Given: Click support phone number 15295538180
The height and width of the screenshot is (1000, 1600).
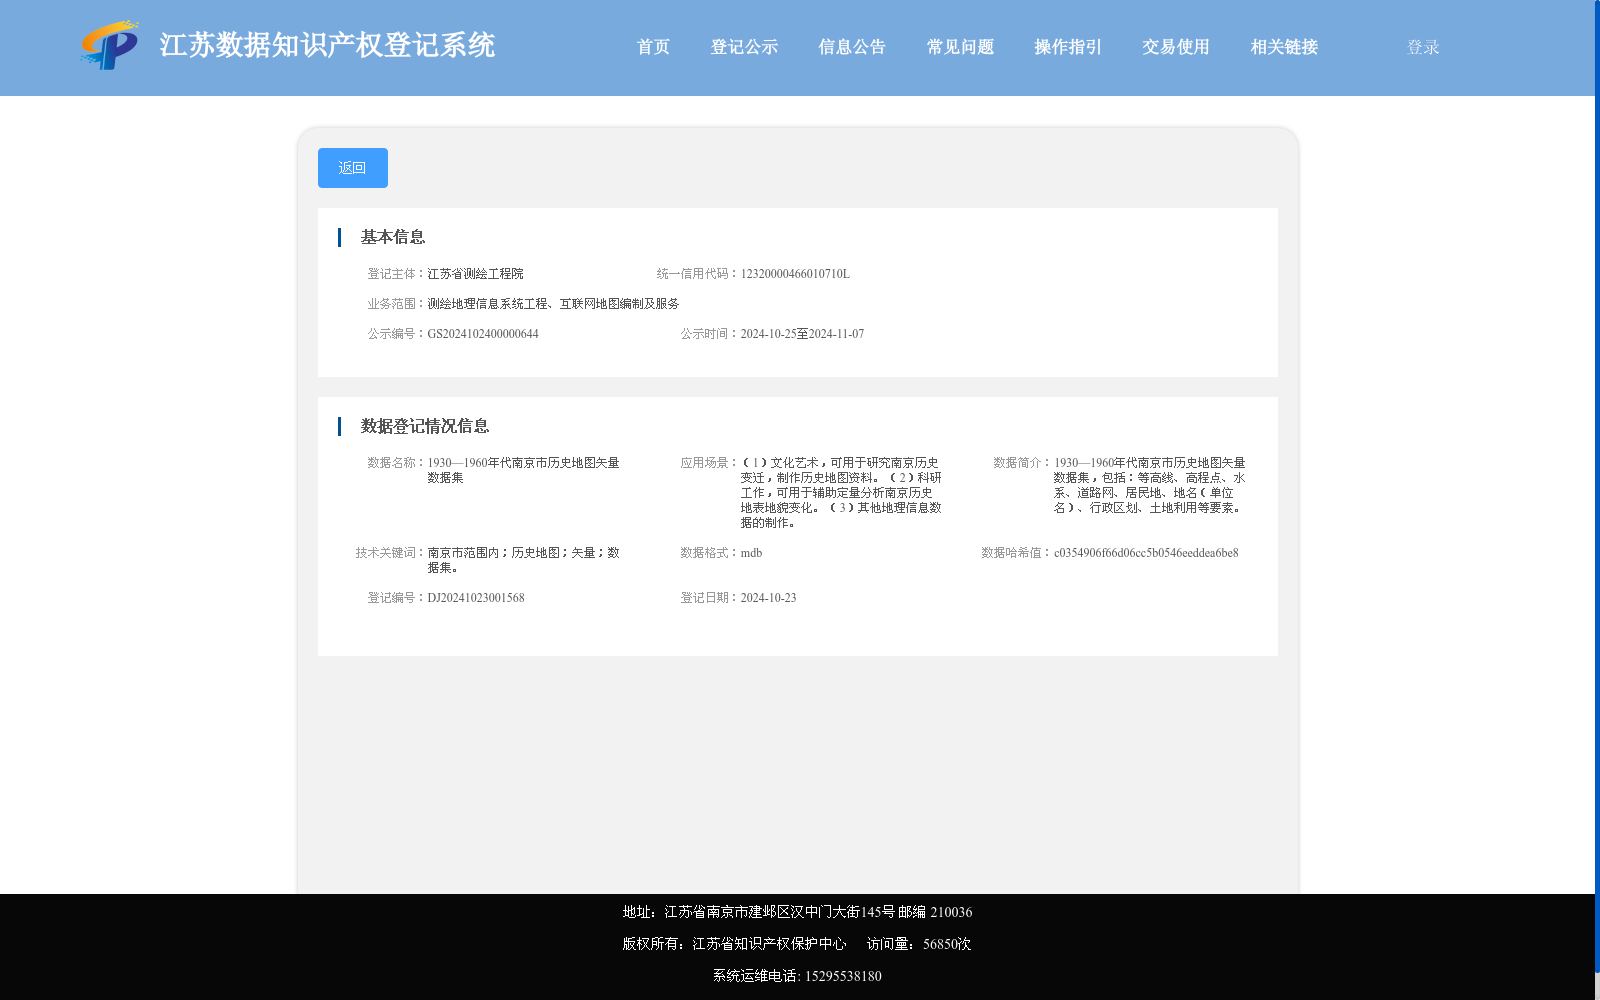Looking at the screenshot, I should point(843,976).
